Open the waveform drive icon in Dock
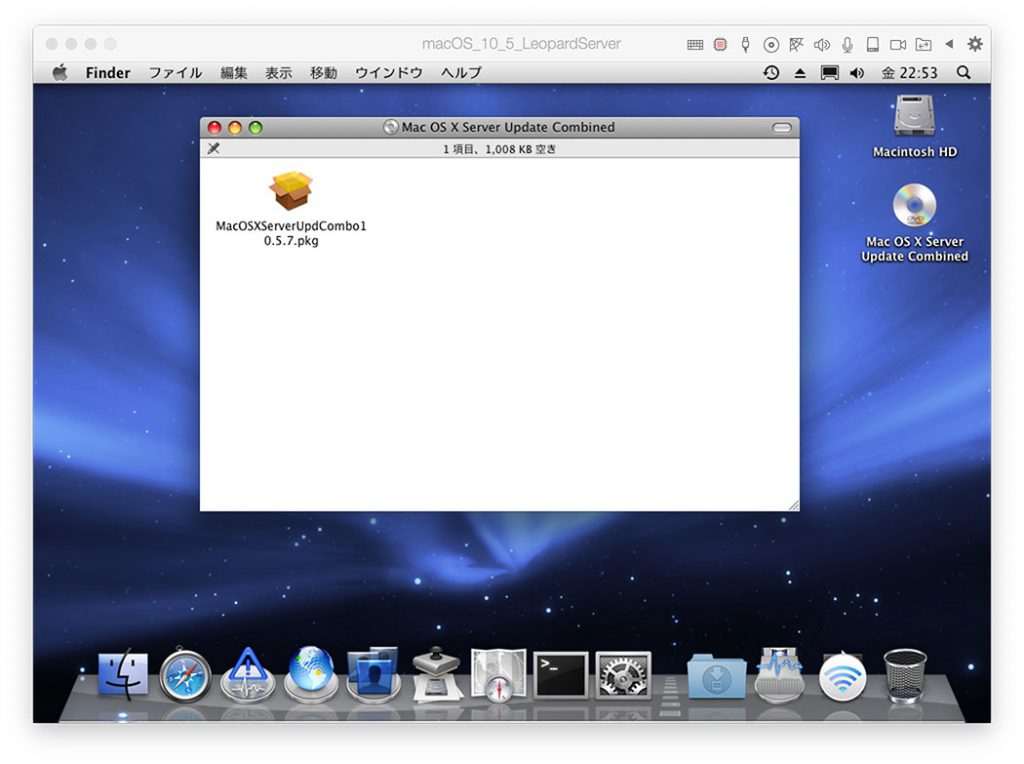 coord(778,675)
